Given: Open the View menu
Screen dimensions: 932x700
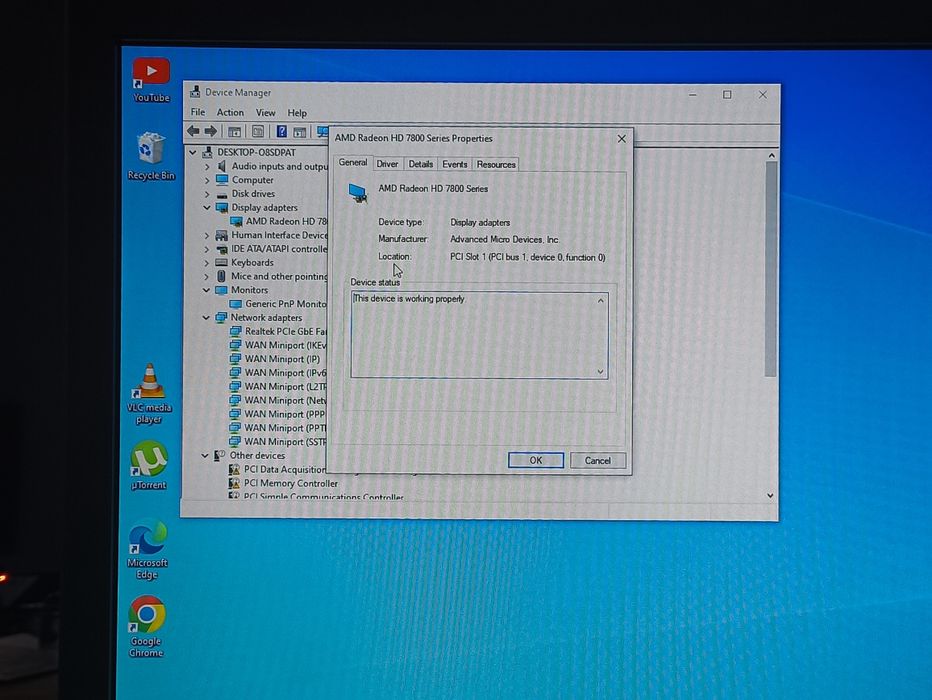Looking at the screenshot, I should click(266, 112).
